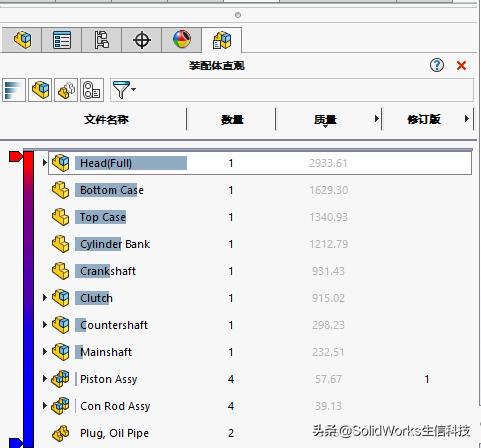Click the help question mark icon

(x=437, y=65)
